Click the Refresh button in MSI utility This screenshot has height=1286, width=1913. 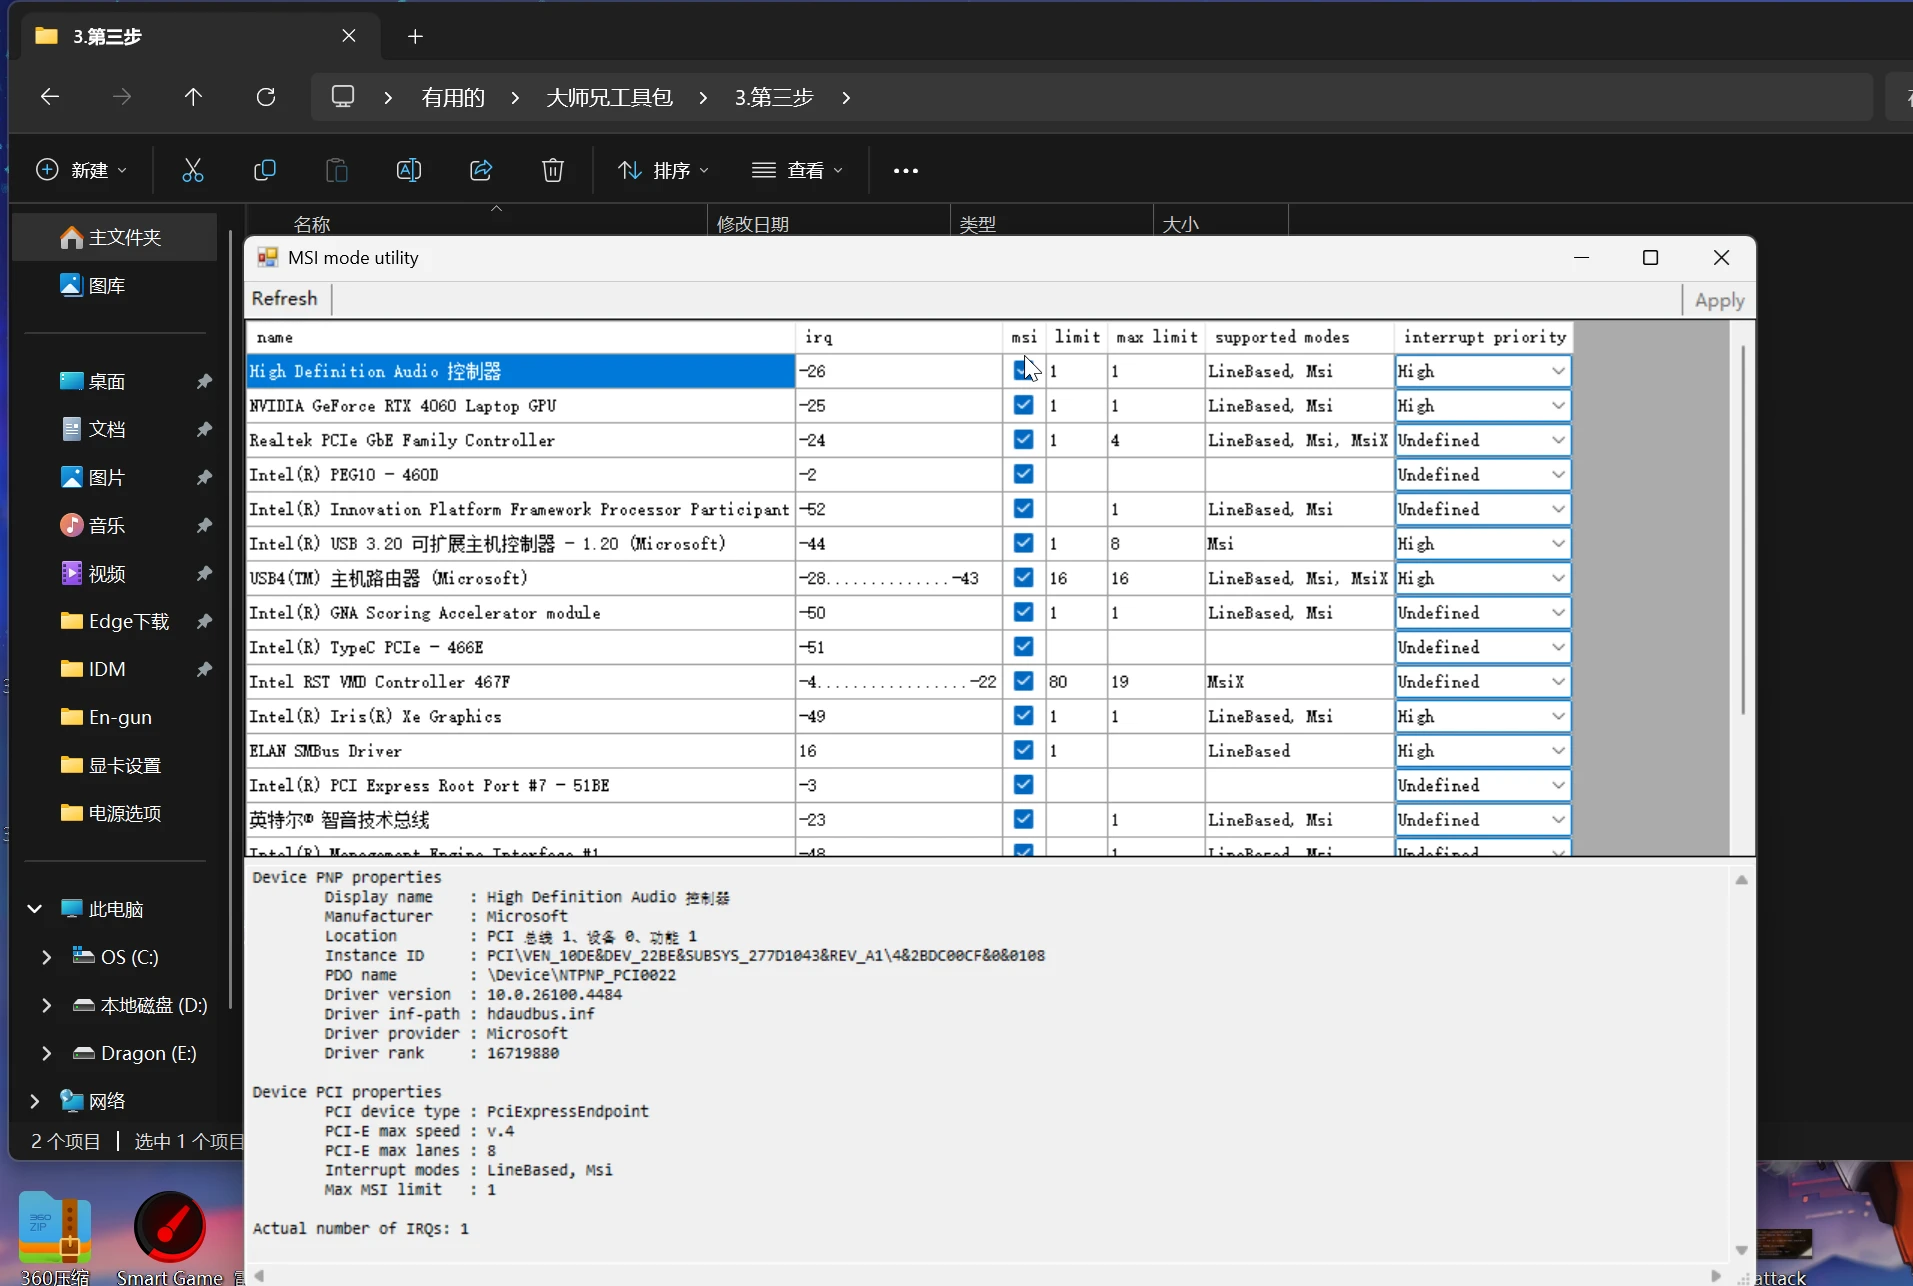click(284, 299)
